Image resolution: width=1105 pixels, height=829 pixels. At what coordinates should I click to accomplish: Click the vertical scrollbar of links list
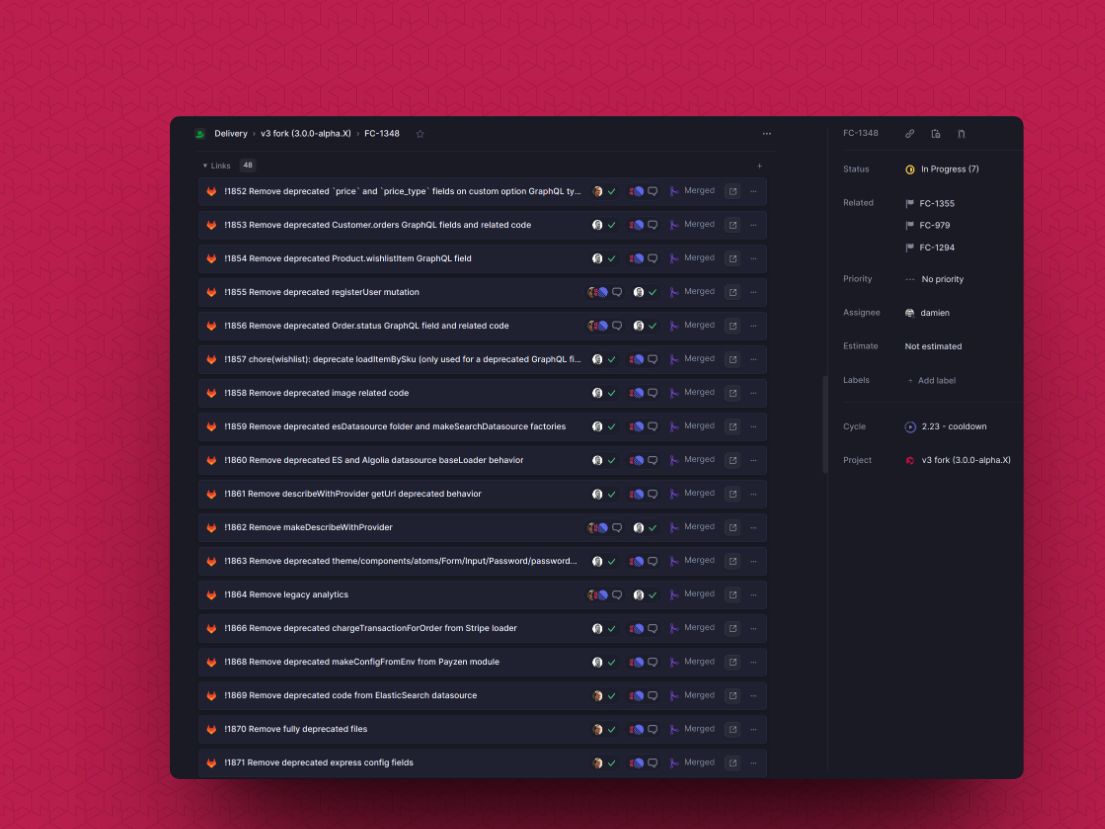pos(825,424)
